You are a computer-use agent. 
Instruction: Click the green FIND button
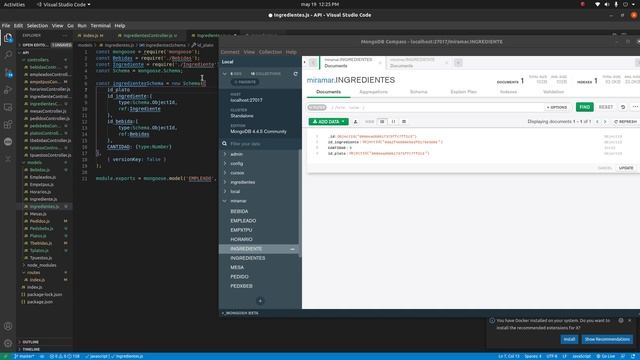coord(584,107)
